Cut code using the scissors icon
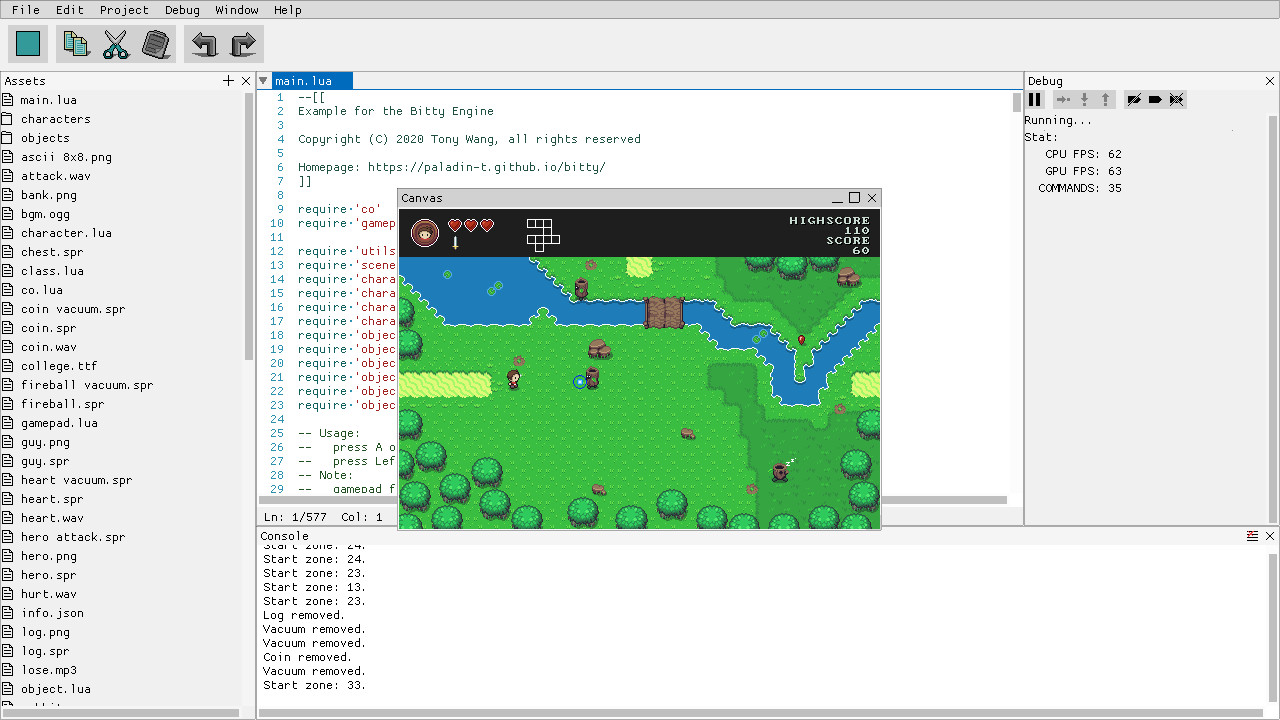This screenshot has height=720, width=1280. click(x=115, y=43)
